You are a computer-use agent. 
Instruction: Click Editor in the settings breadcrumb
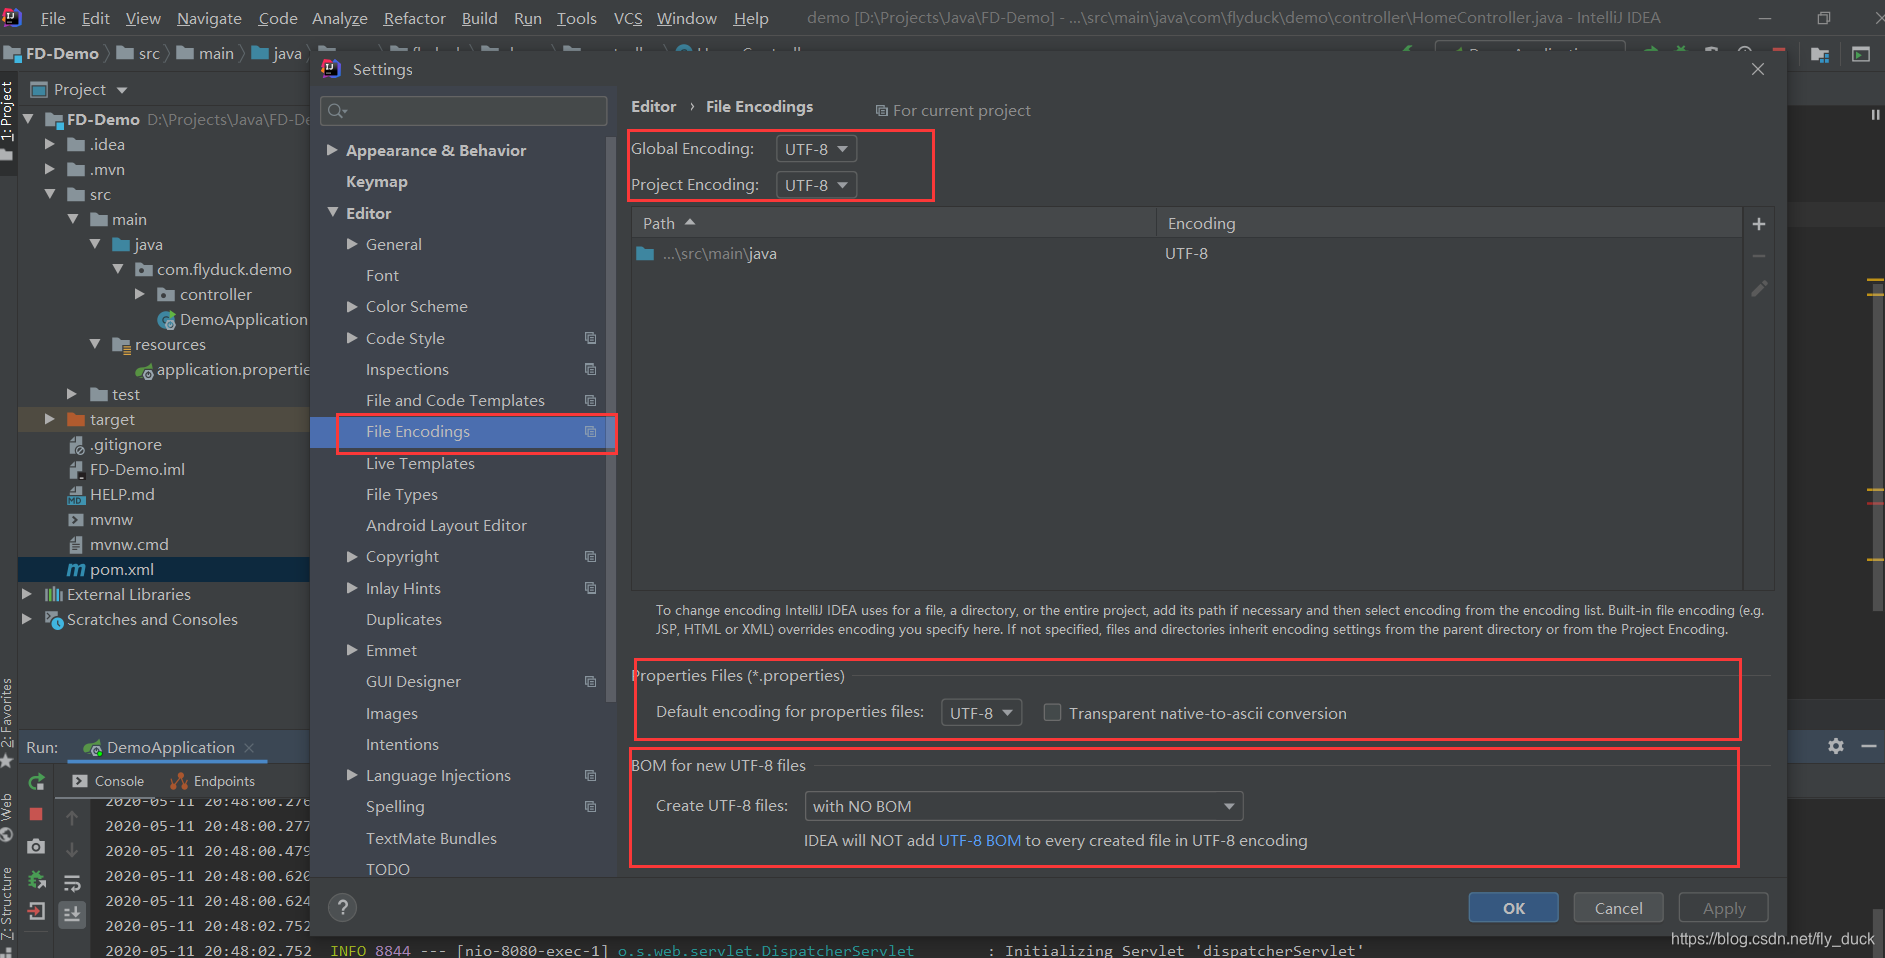653,107
